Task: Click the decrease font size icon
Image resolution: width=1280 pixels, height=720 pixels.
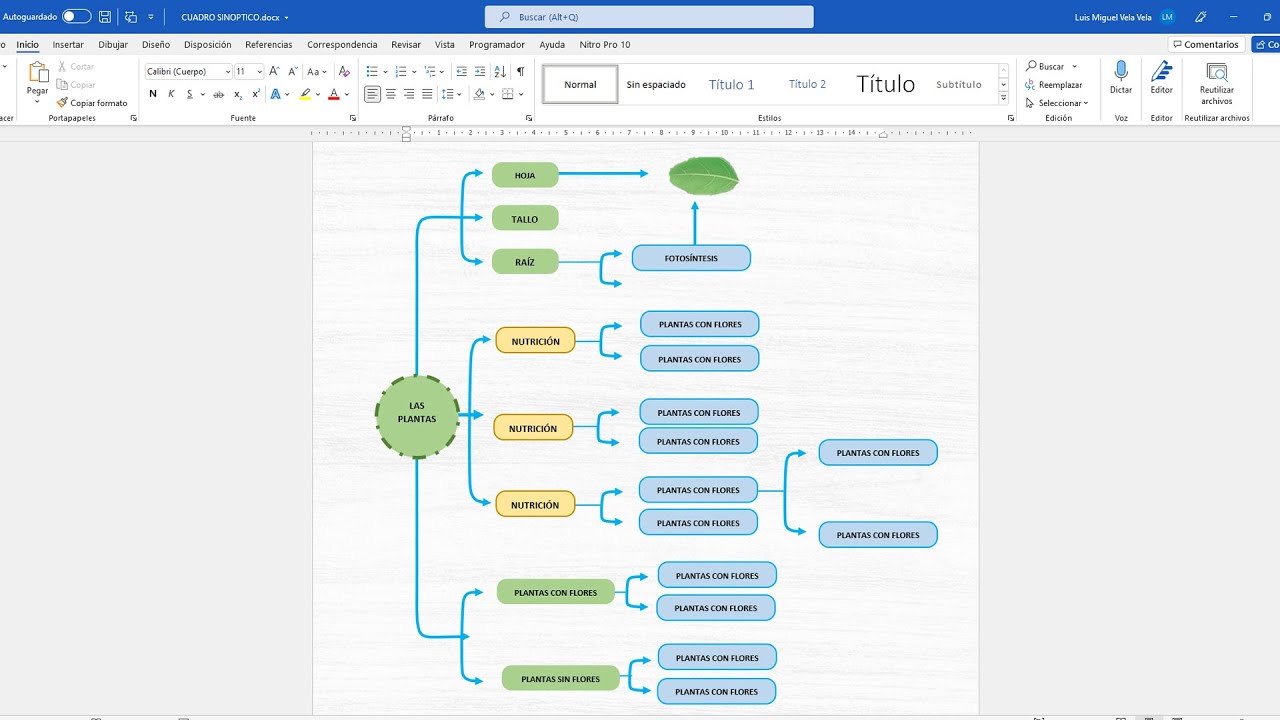Action: pos(293,72)
